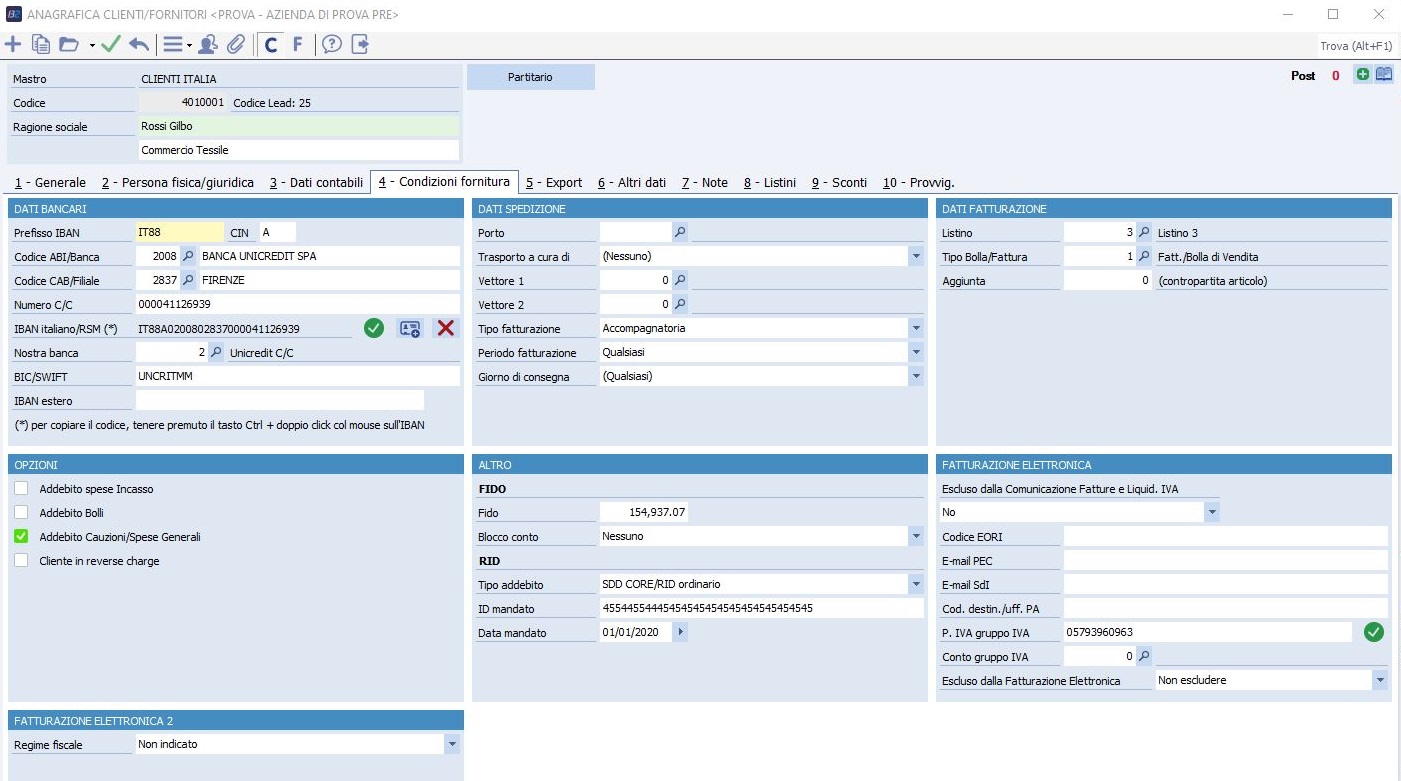
Task: Open the hamburger menu icon in toolbar
Action: [x=173, y=44]
